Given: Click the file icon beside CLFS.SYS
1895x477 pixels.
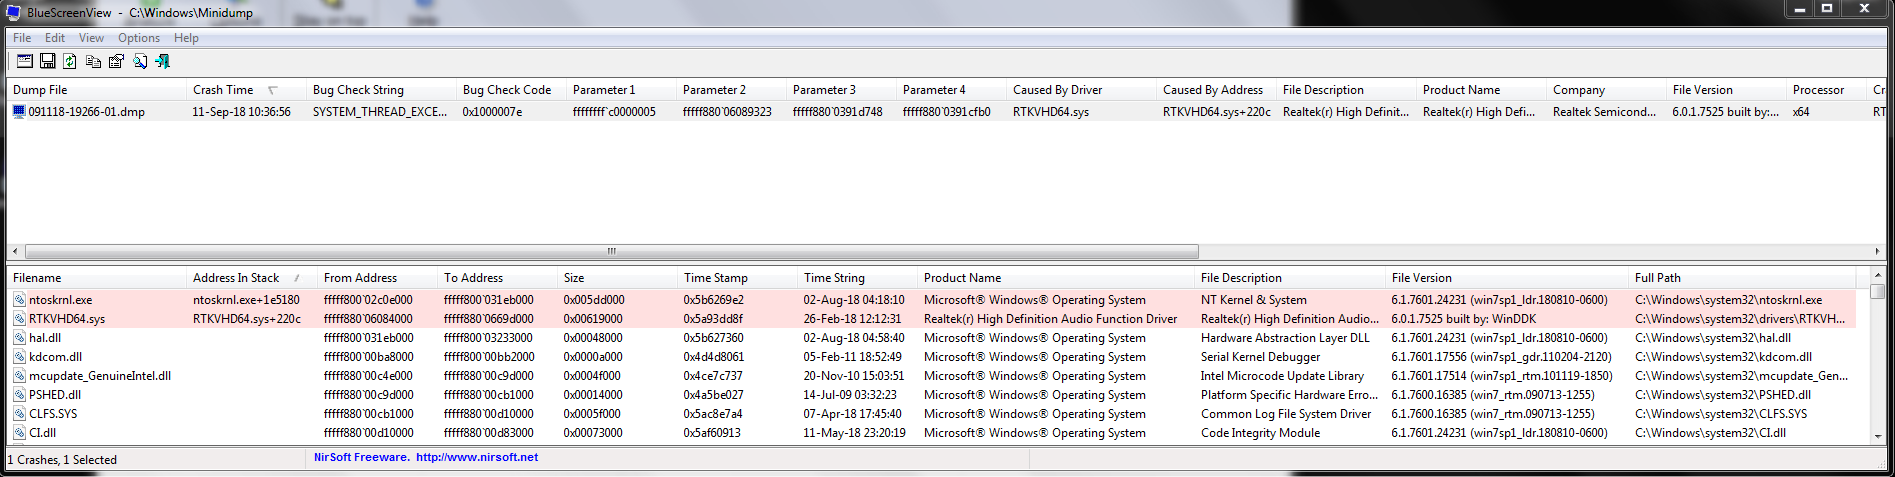Looking at the screenshot, I should pyautogui.click(x=19, y=414).
